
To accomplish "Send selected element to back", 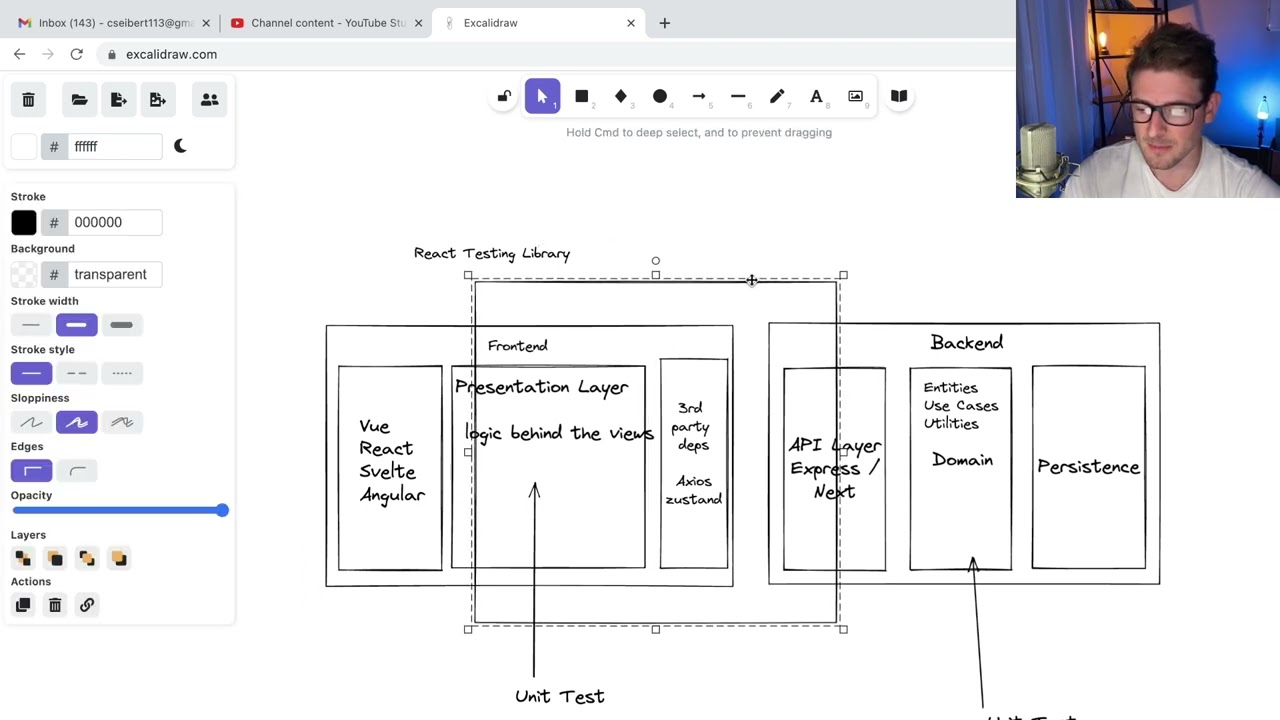I will click(x=23, y=558).
